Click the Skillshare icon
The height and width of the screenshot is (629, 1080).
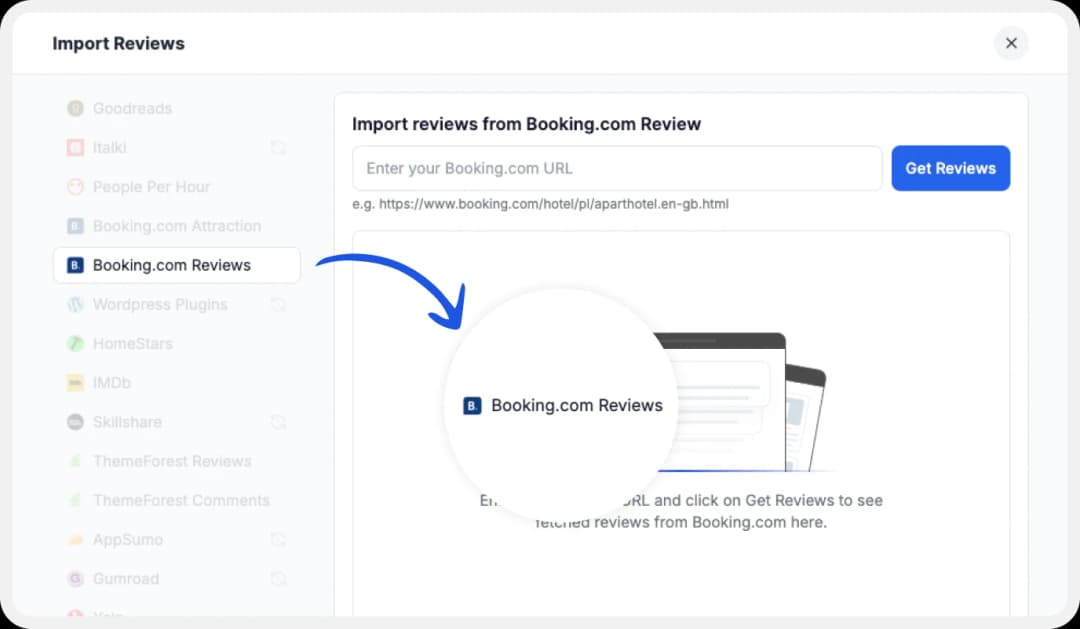point(75,422)
